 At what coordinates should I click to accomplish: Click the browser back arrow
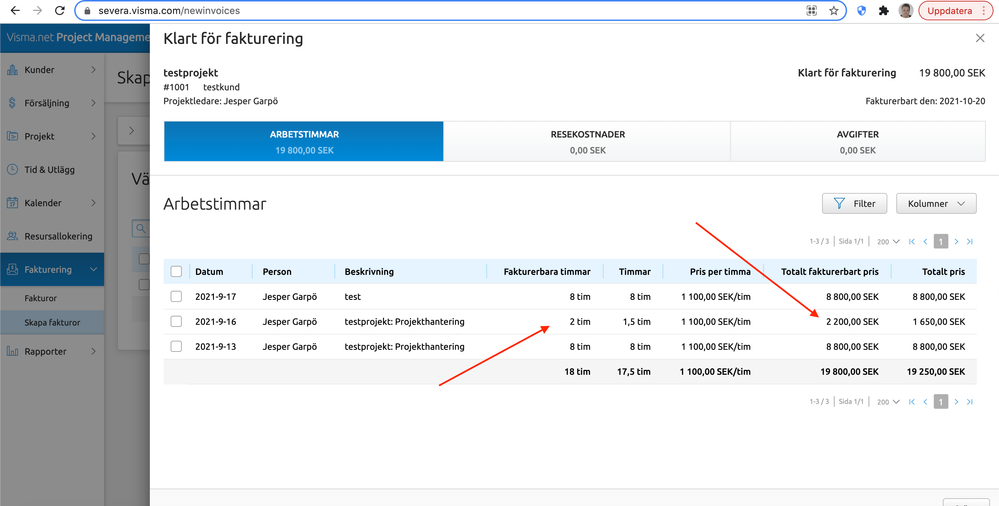coord(14,11)
